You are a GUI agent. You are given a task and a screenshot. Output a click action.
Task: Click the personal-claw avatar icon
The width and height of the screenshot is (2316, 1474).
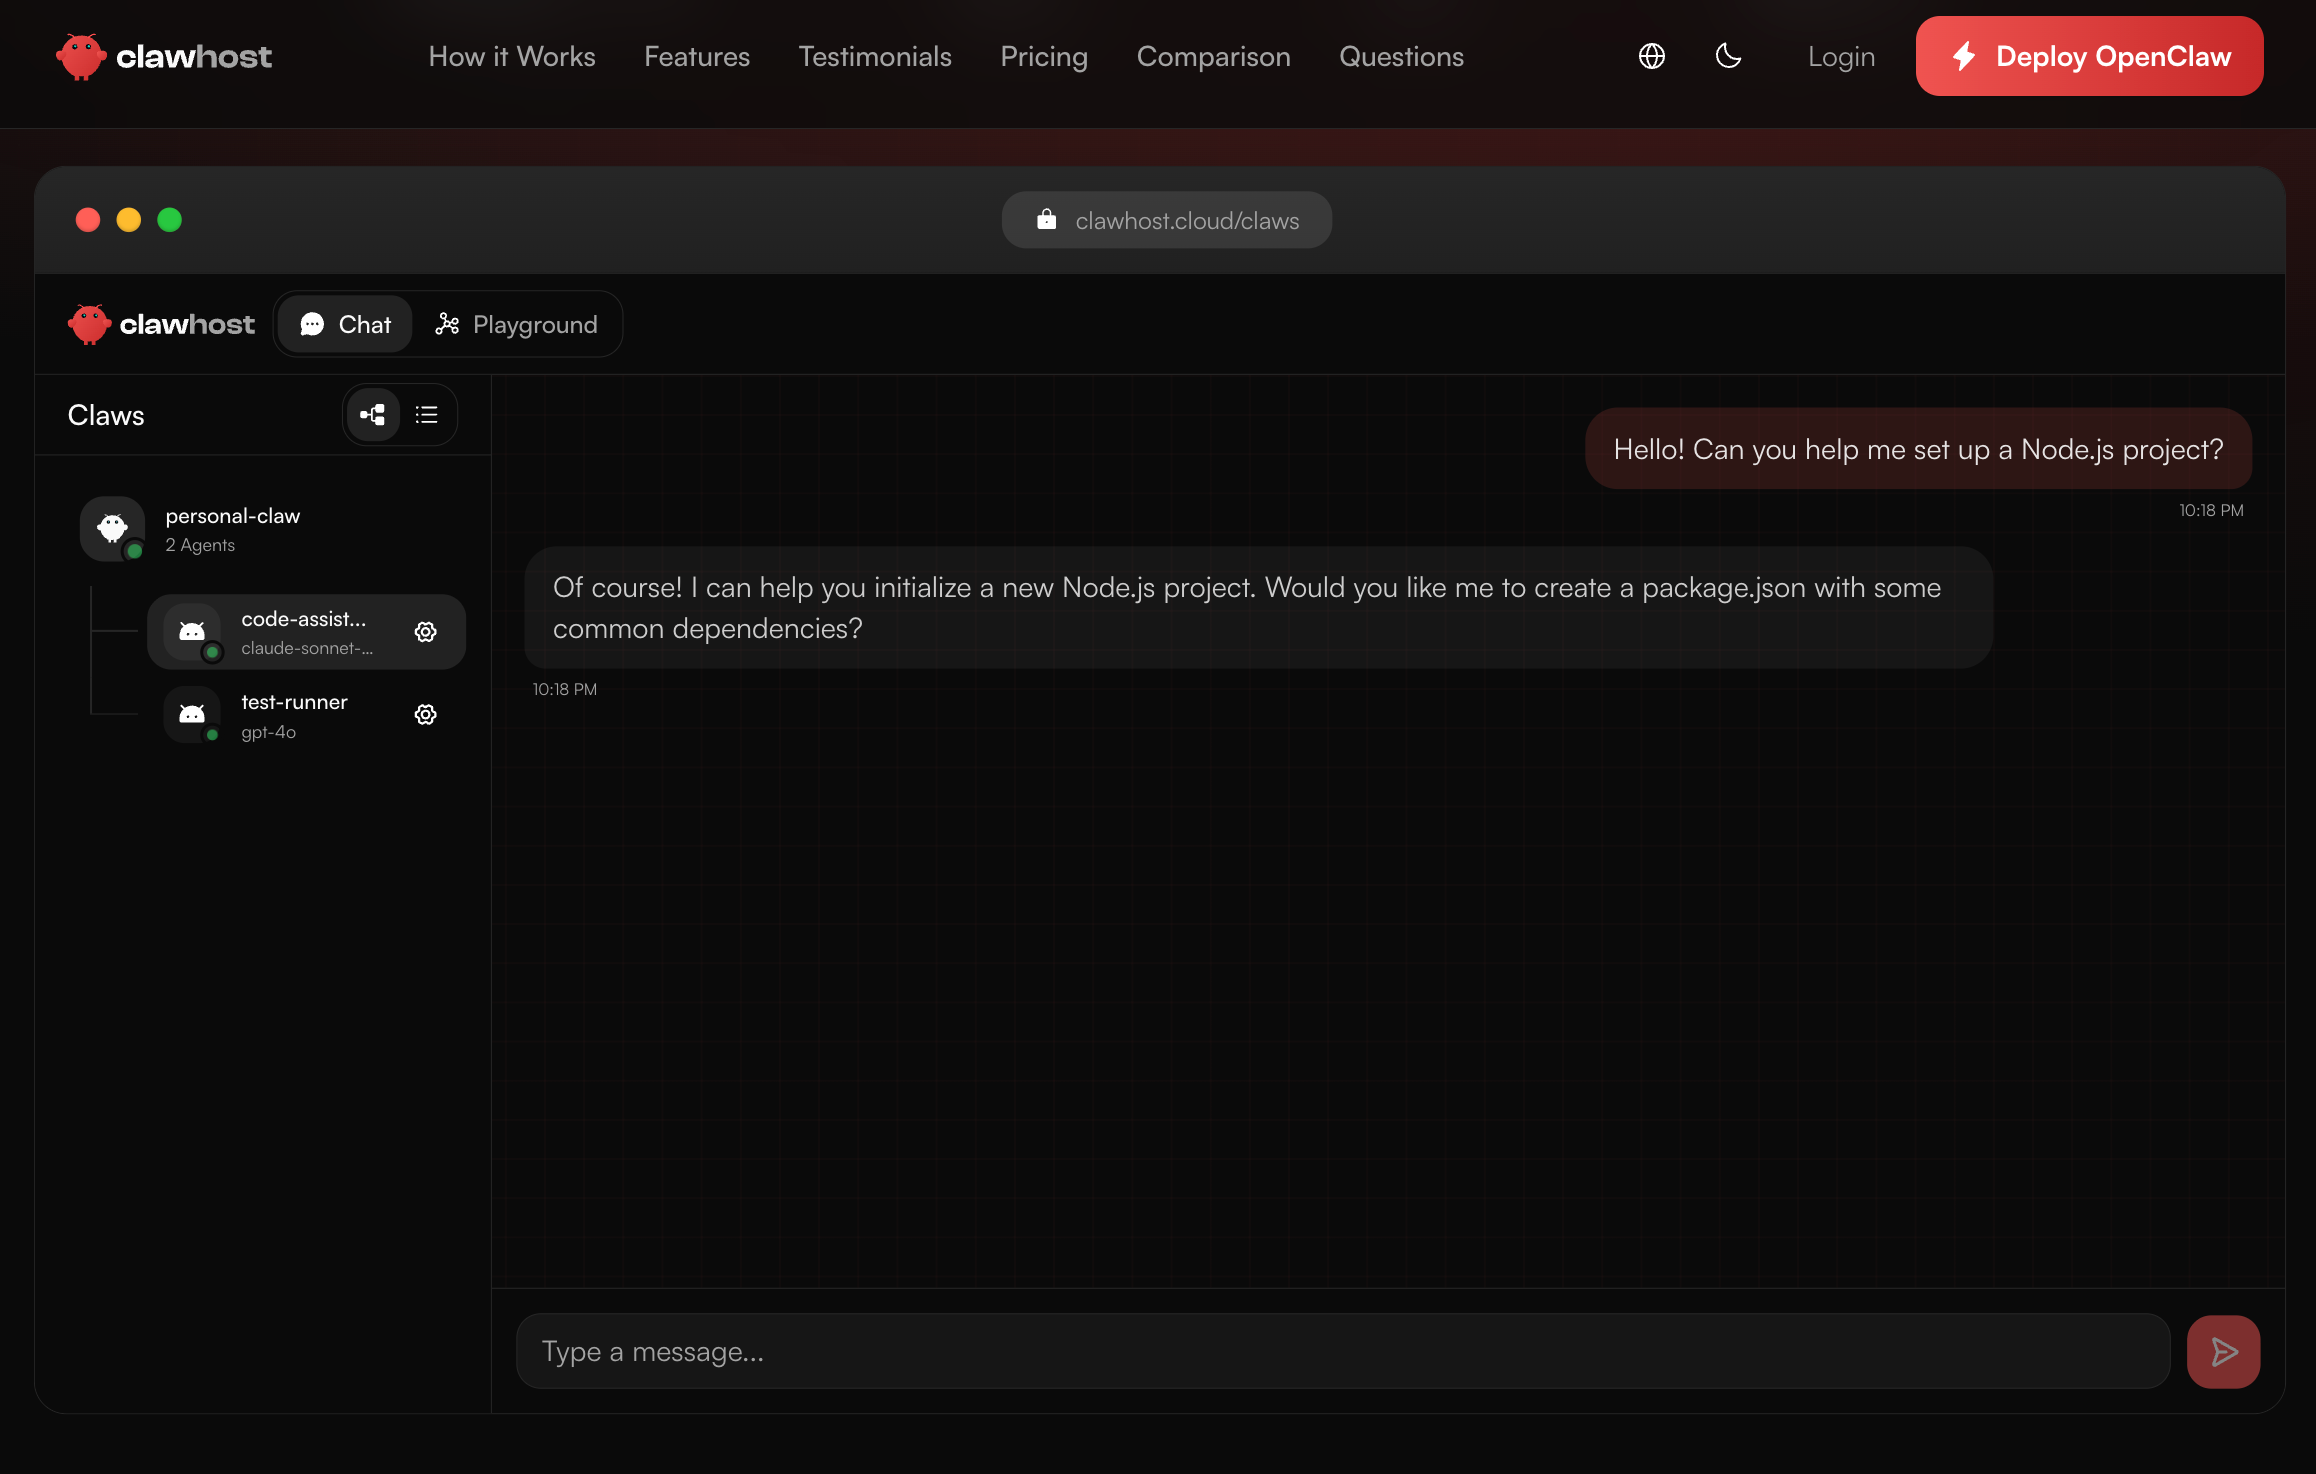pos(112,528)
